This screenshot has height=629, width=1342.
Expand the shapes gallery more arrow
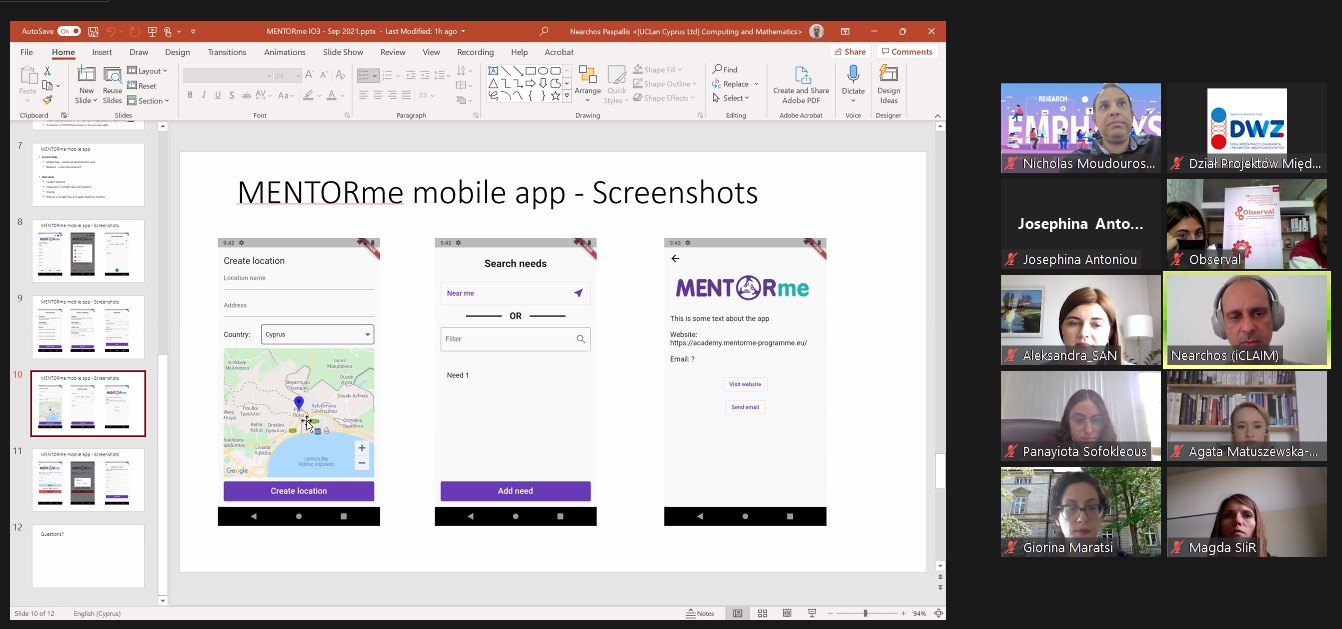tap(567, 97)
